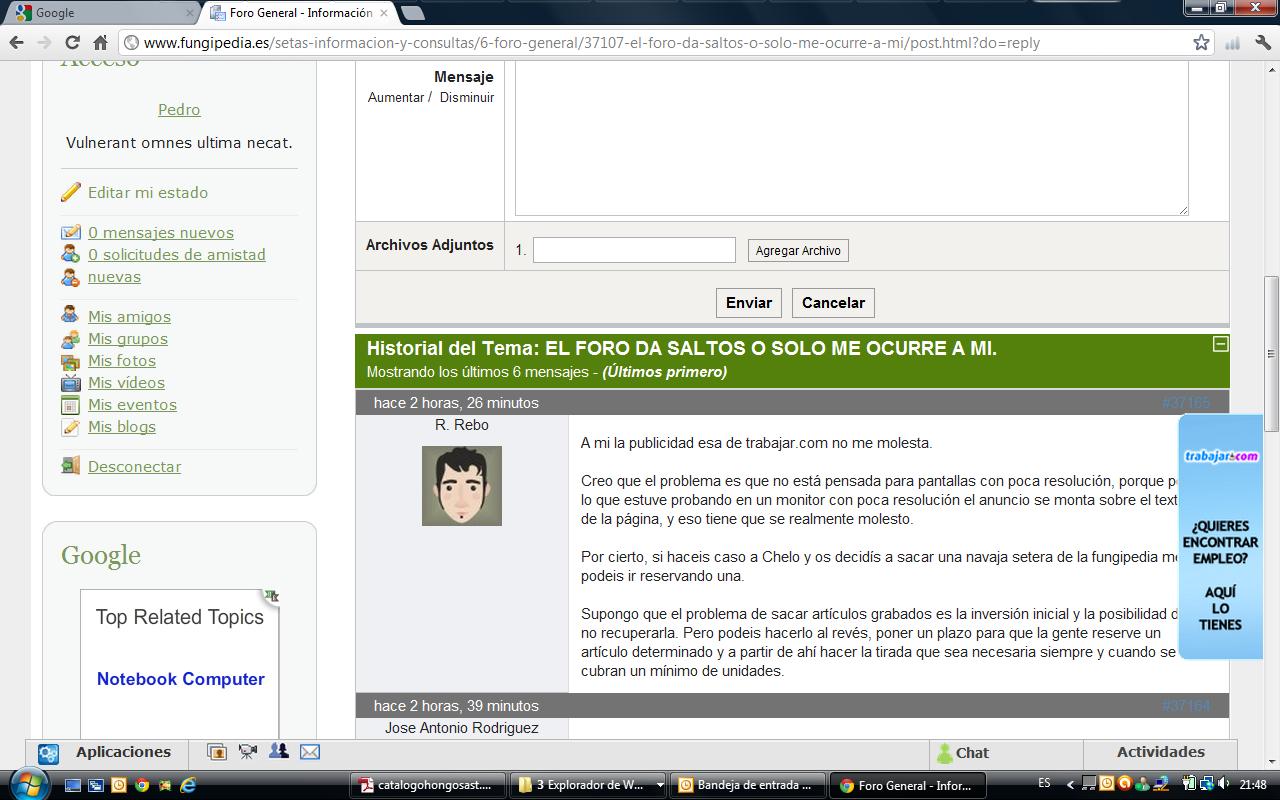Reload the current page
1280x800 pixels.
72,43
